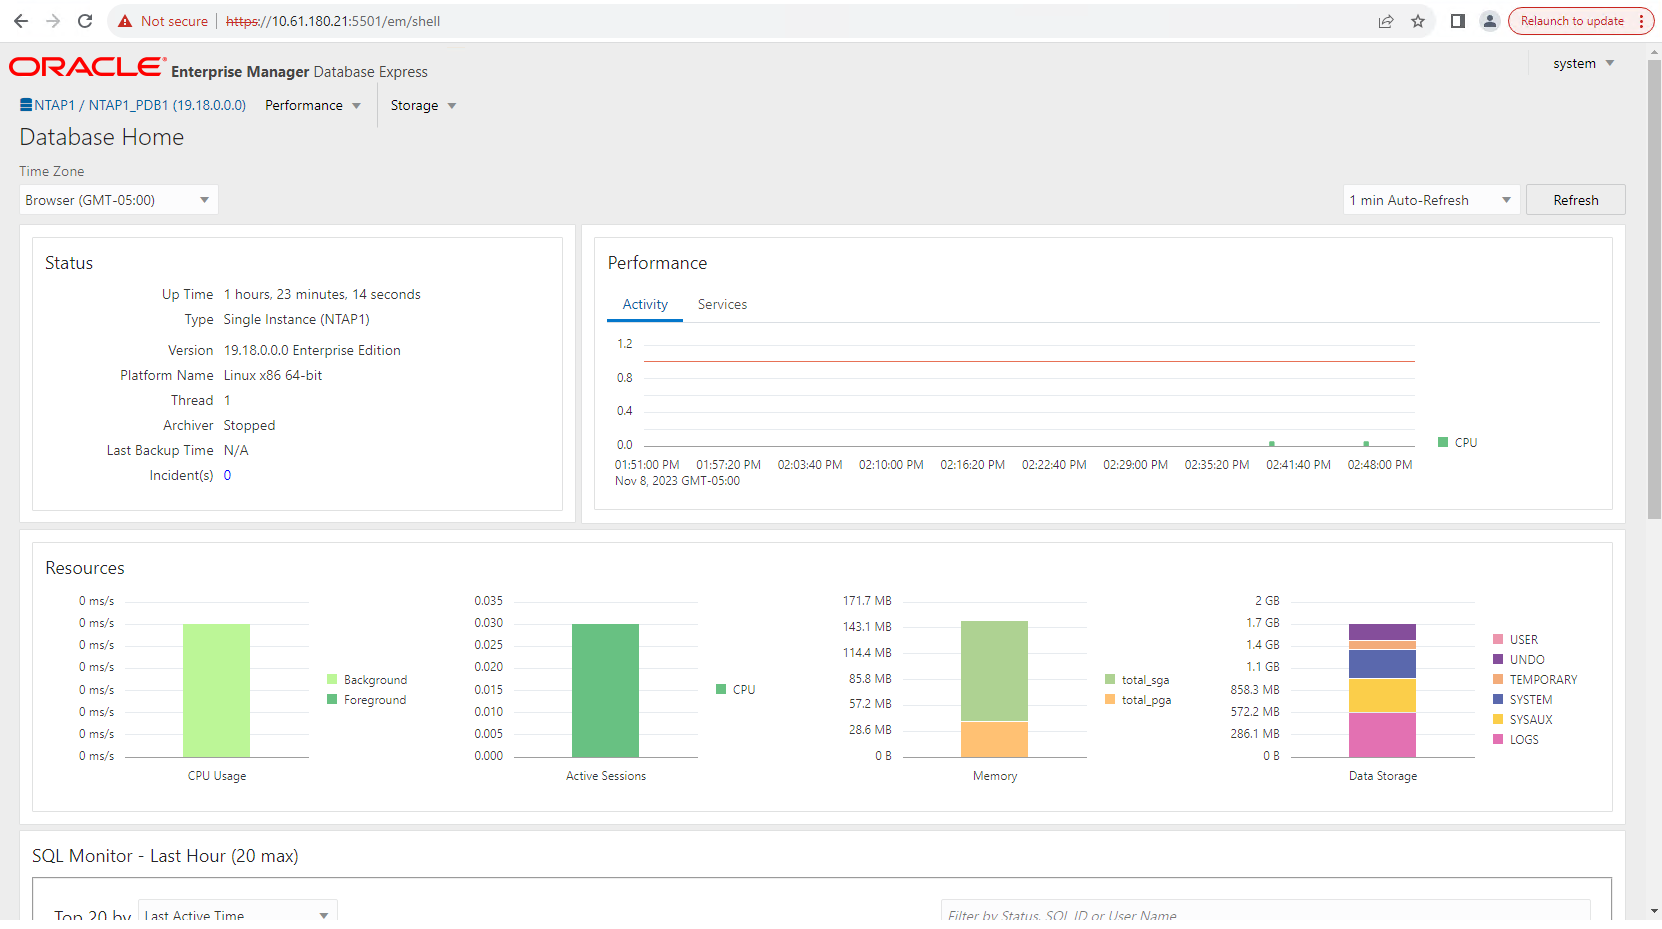Viewport: 1662px width, 929px height.
Task: Click the Not secure warning icon
Action: (x=125, y=21)
